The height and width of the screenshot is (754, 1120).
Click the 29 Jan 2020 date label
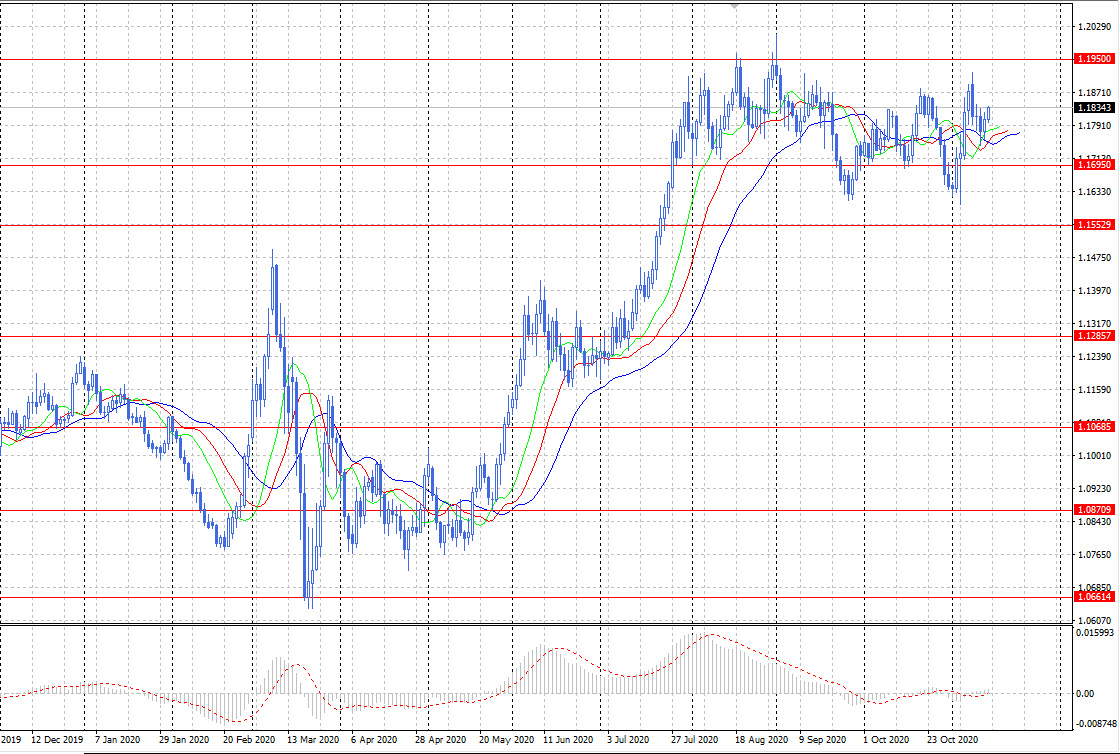pyautogui.click(x=184, y=740)
